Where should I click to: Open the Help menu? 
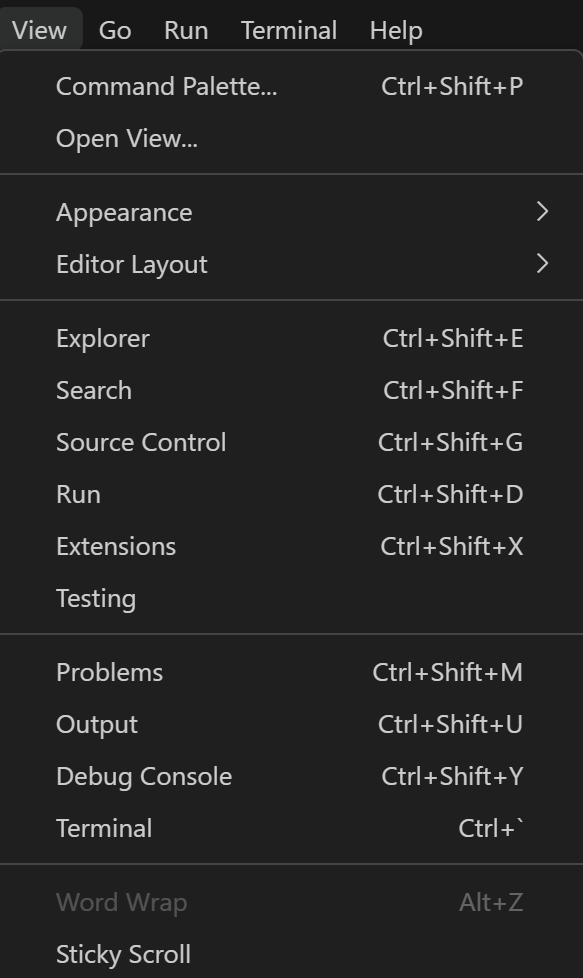tap(395, 29)
